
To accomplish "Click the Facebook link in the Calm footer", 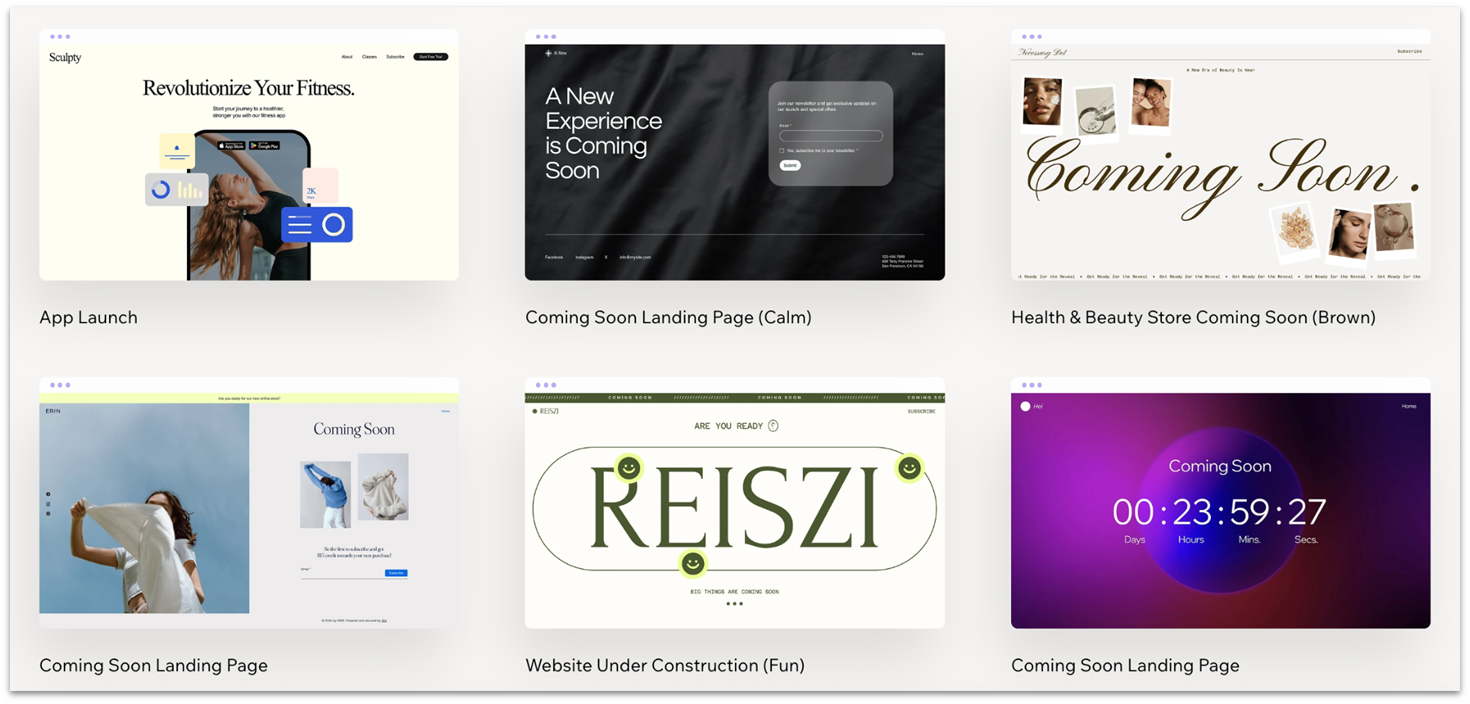I will (554, 257).
